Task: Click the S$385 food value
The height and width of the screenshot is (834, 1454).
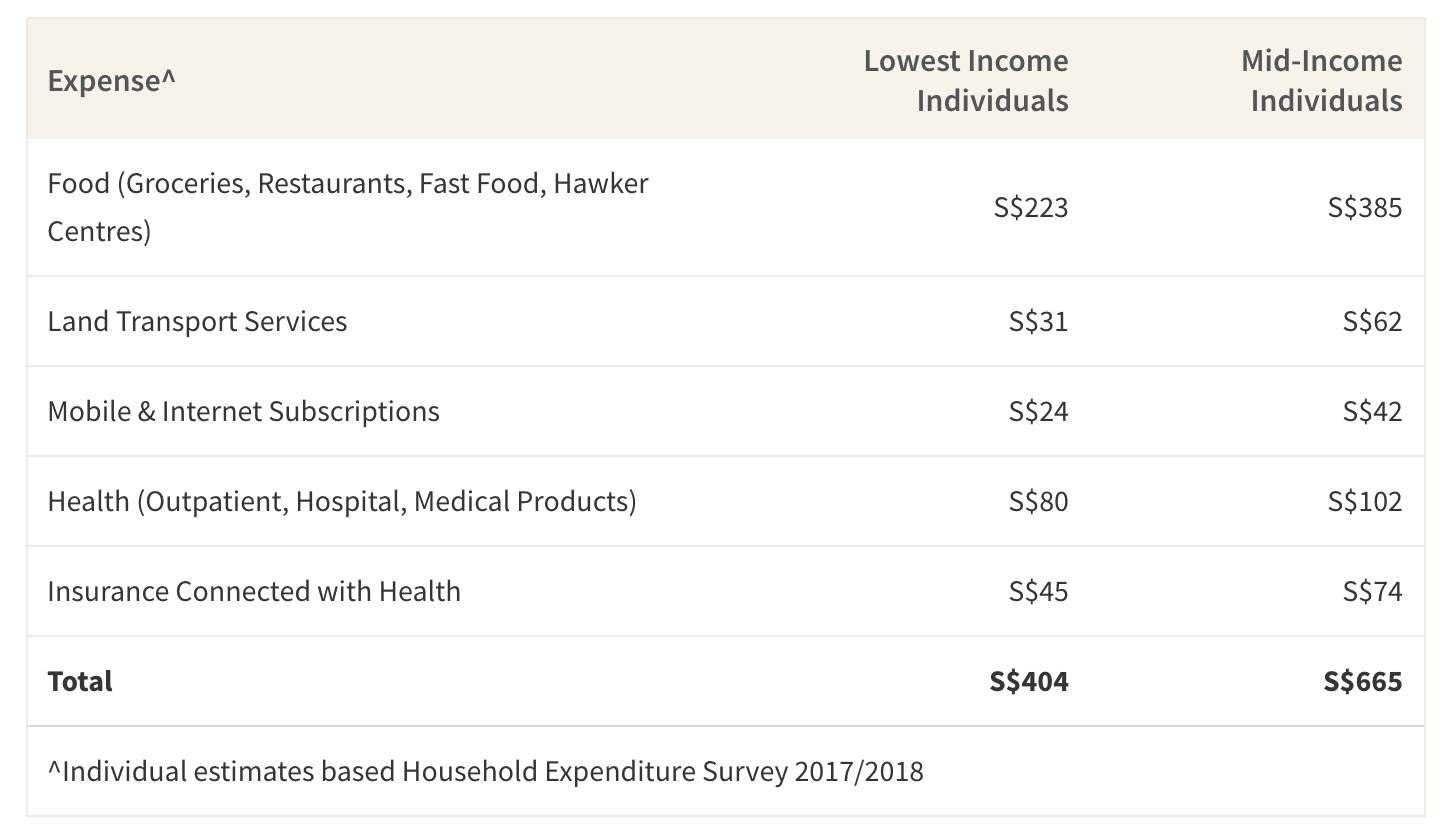Action: pos(1365,207)
